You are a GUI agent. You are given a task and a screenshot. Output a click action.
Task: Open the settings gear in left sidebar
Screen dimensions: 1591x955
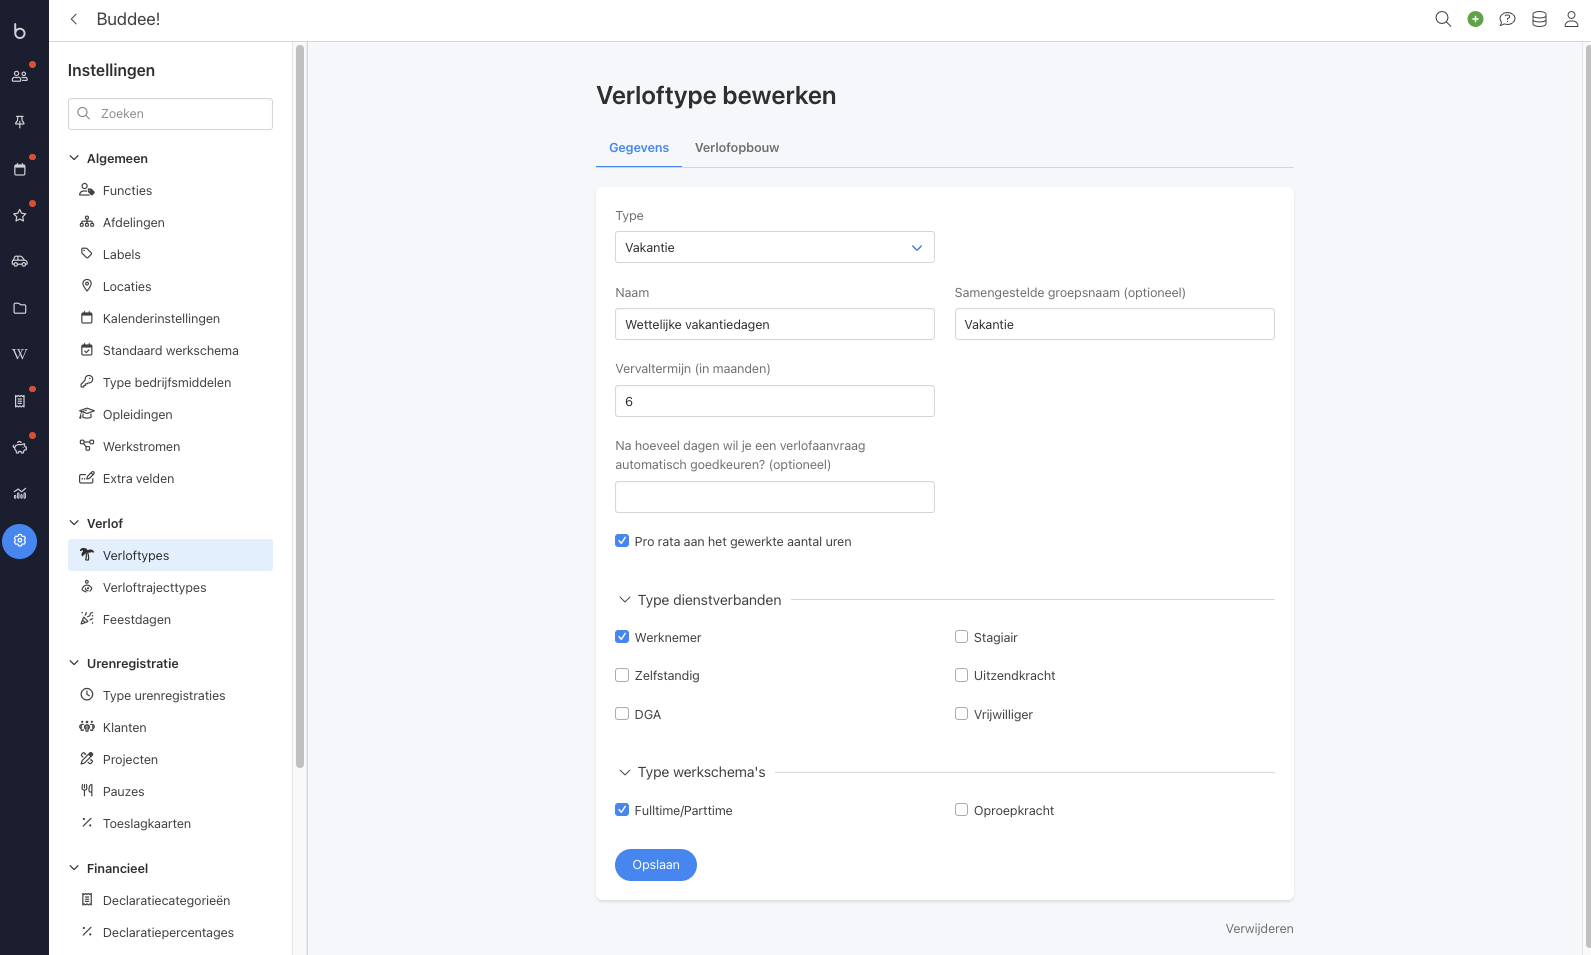19,541
